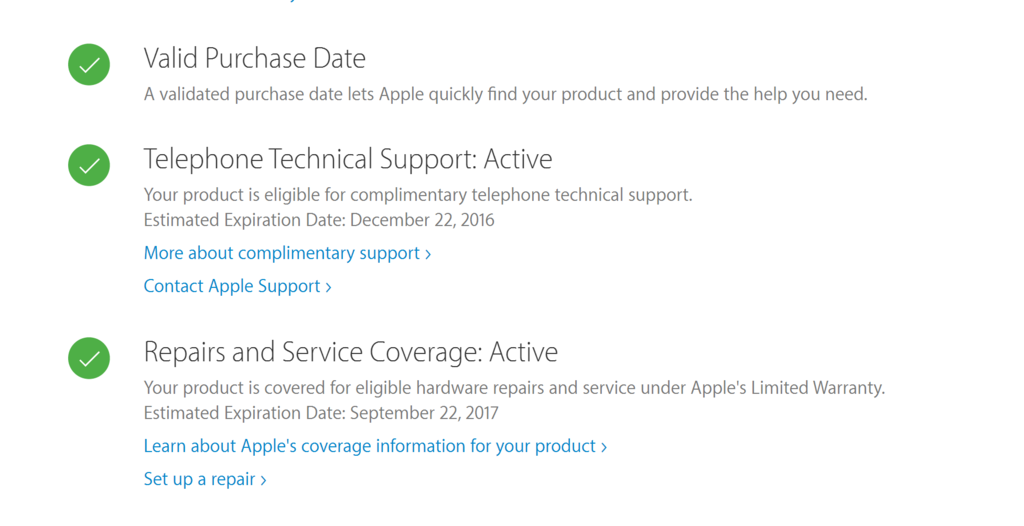Click the green checkmark beside Telephone Technical Support
This screenshot has width=1024, height=526.
tap(89, 165)
